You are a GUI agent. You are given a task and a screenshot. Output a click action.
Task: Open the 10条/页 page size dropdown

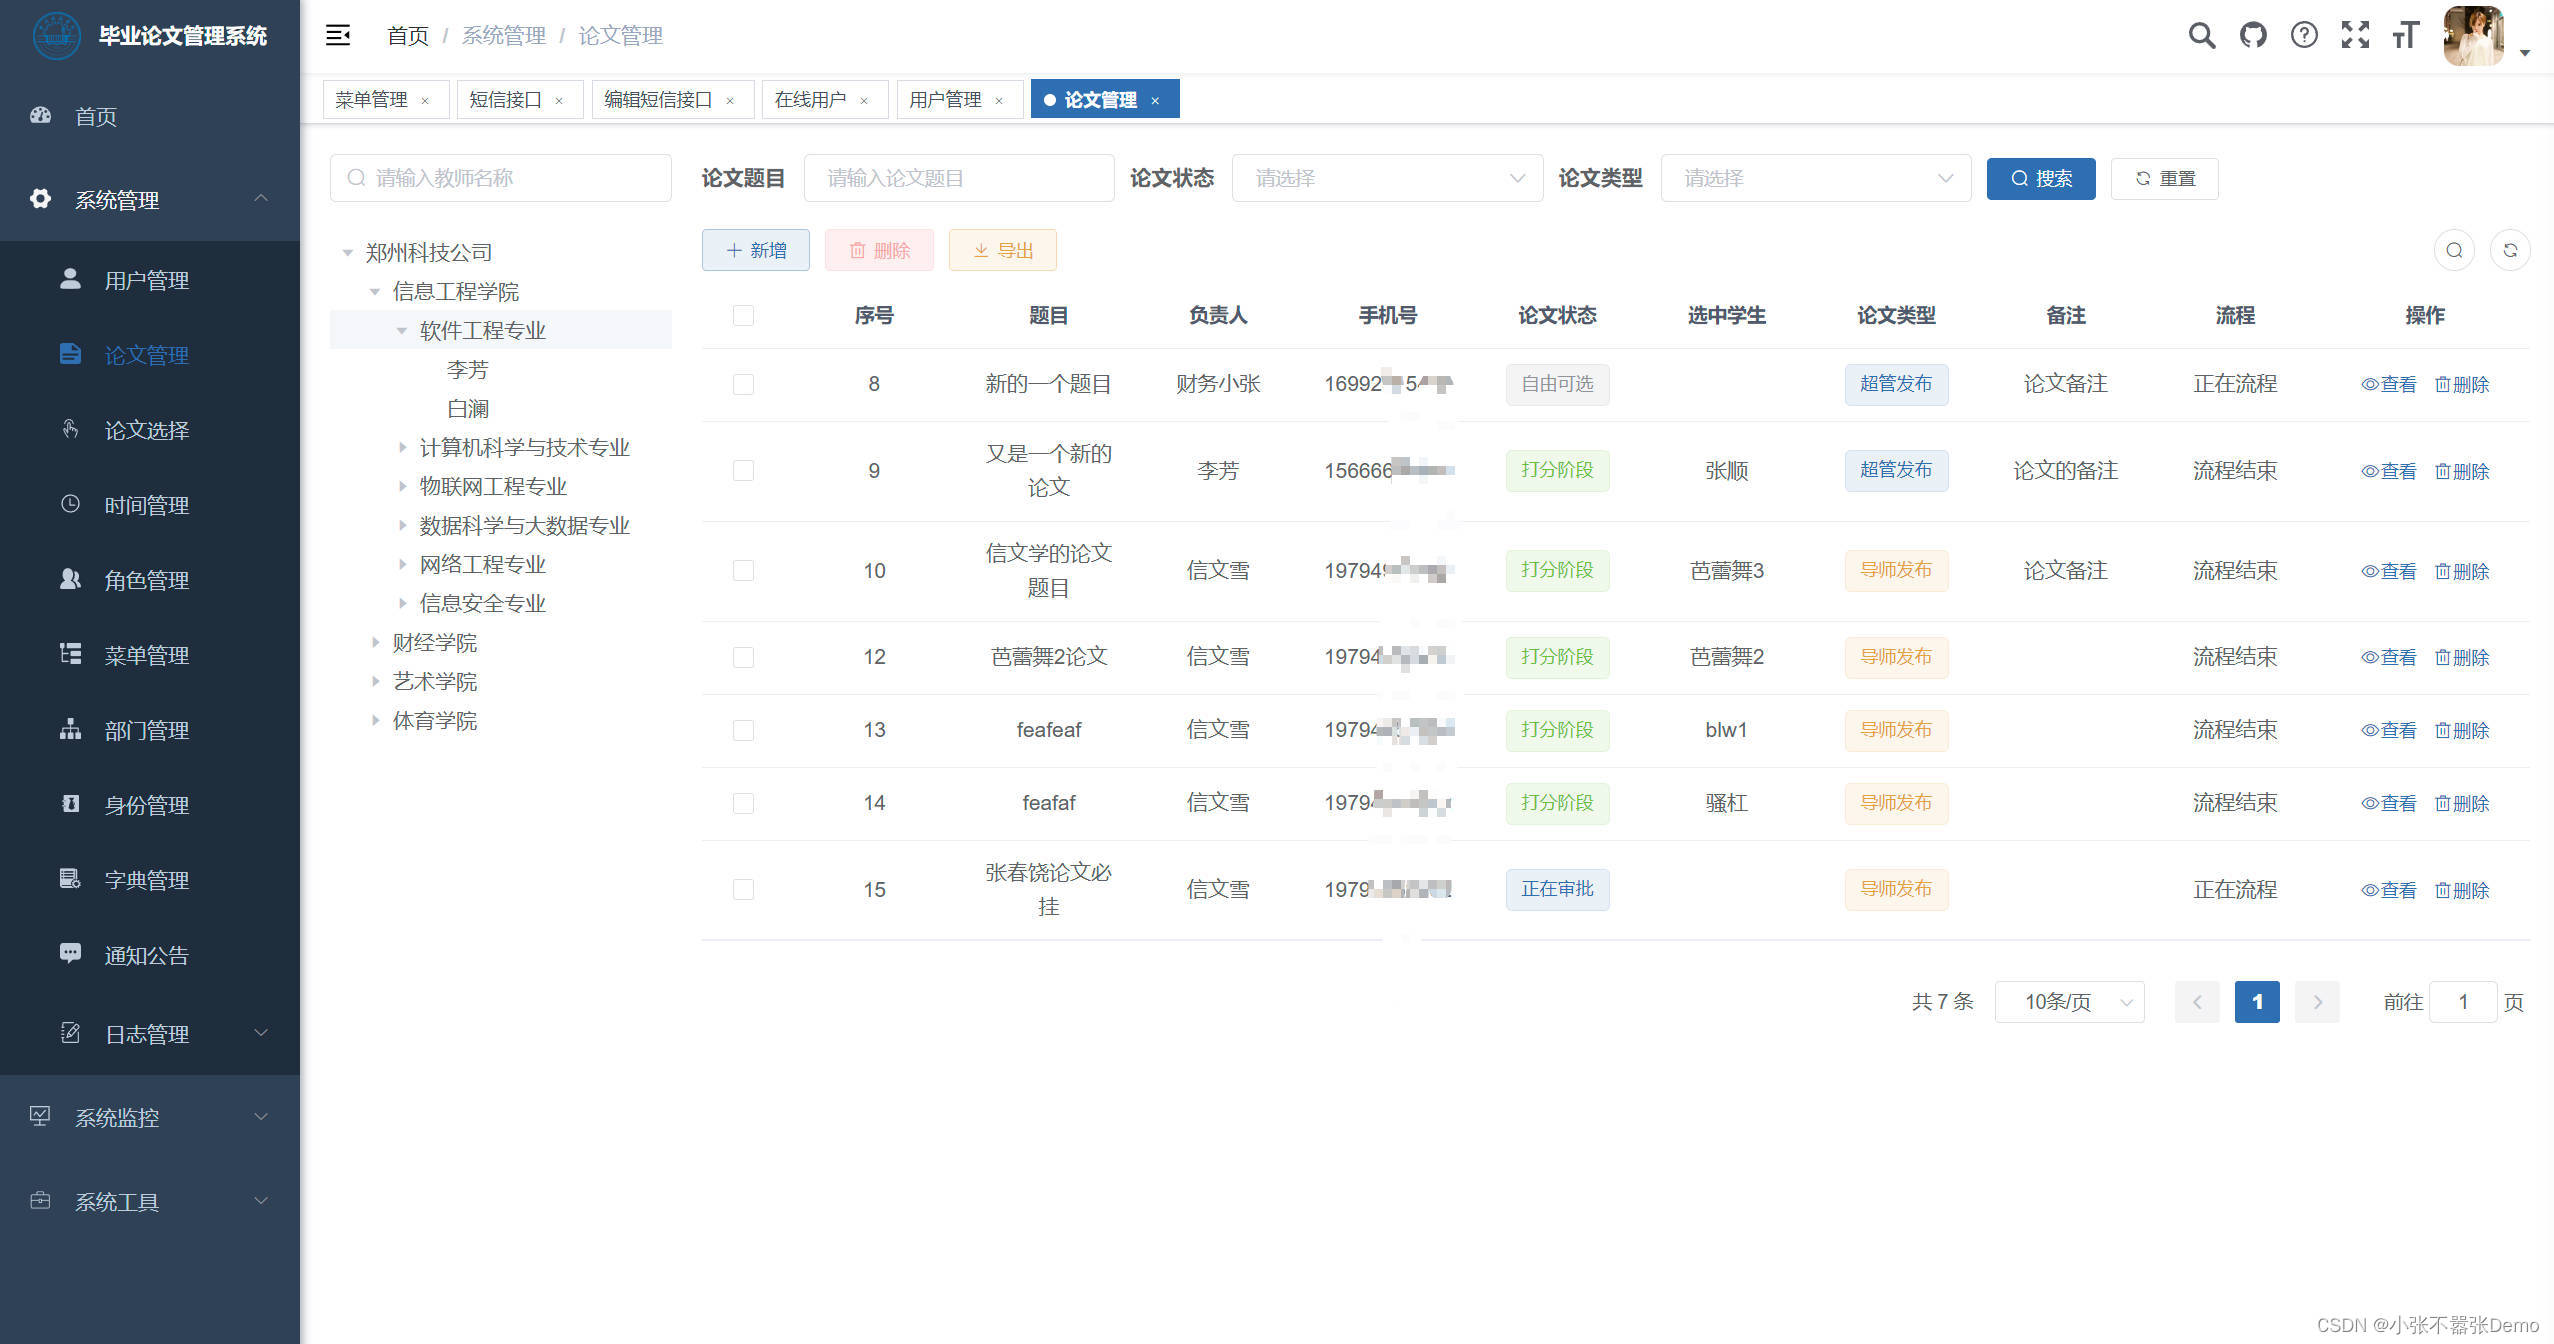2069,1002
